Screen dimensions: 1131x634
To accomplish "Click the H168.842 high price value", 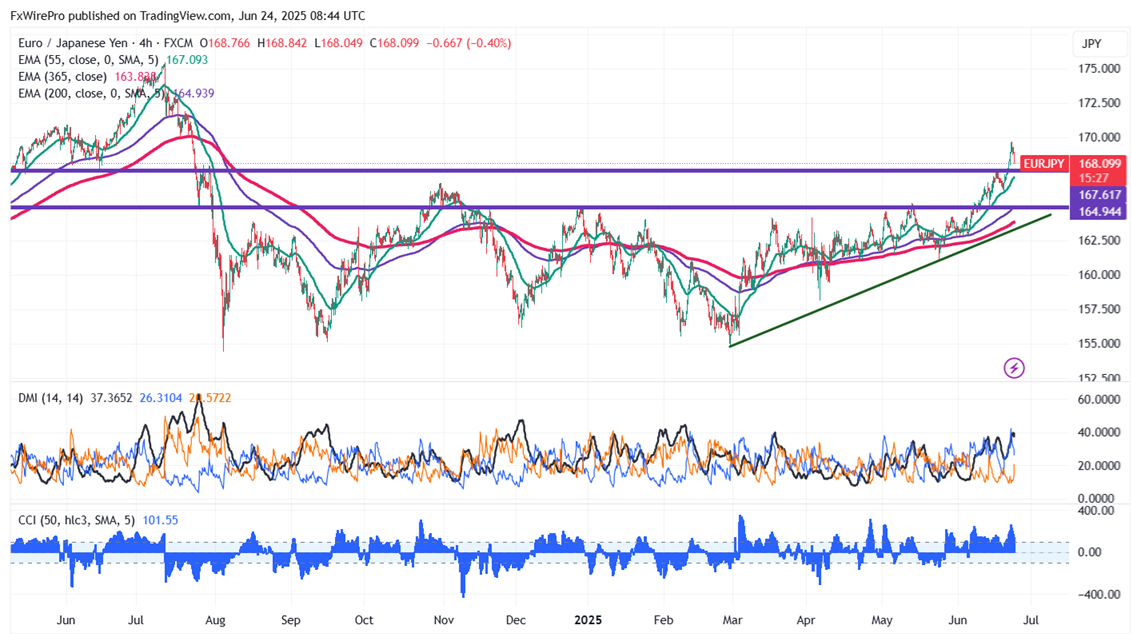I will tap(283, 43).
